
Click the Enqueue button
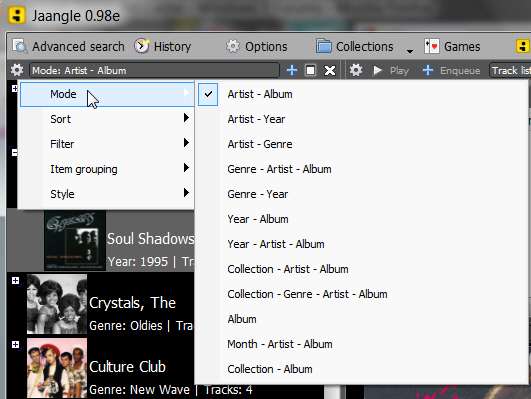coord(452,70)
